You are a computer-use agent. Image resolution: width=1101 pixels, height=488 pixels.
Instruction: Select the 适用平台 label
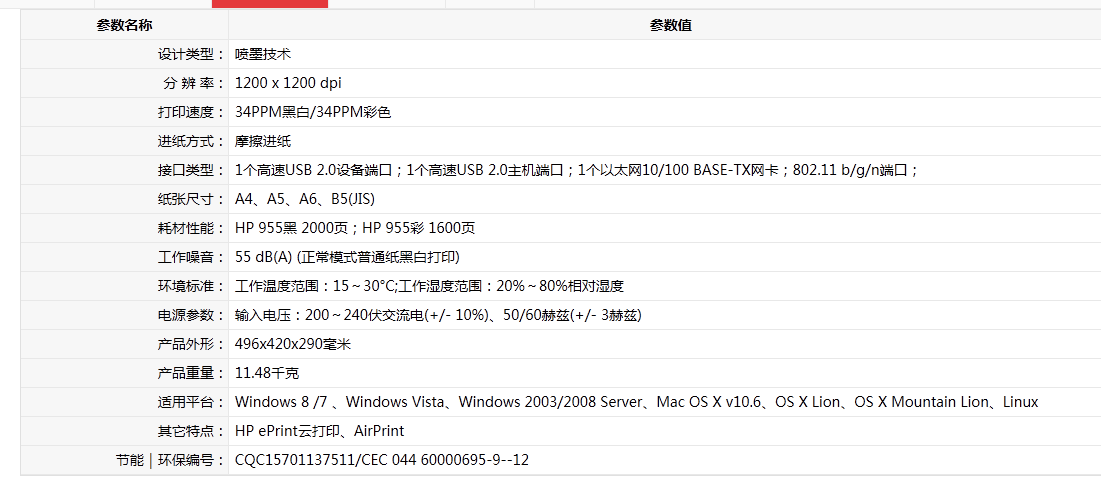click(x=190, y=402)
